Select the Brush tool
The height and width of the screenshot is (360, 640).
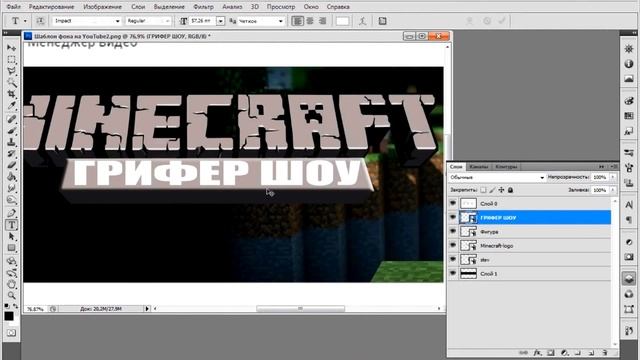(11, 131)
